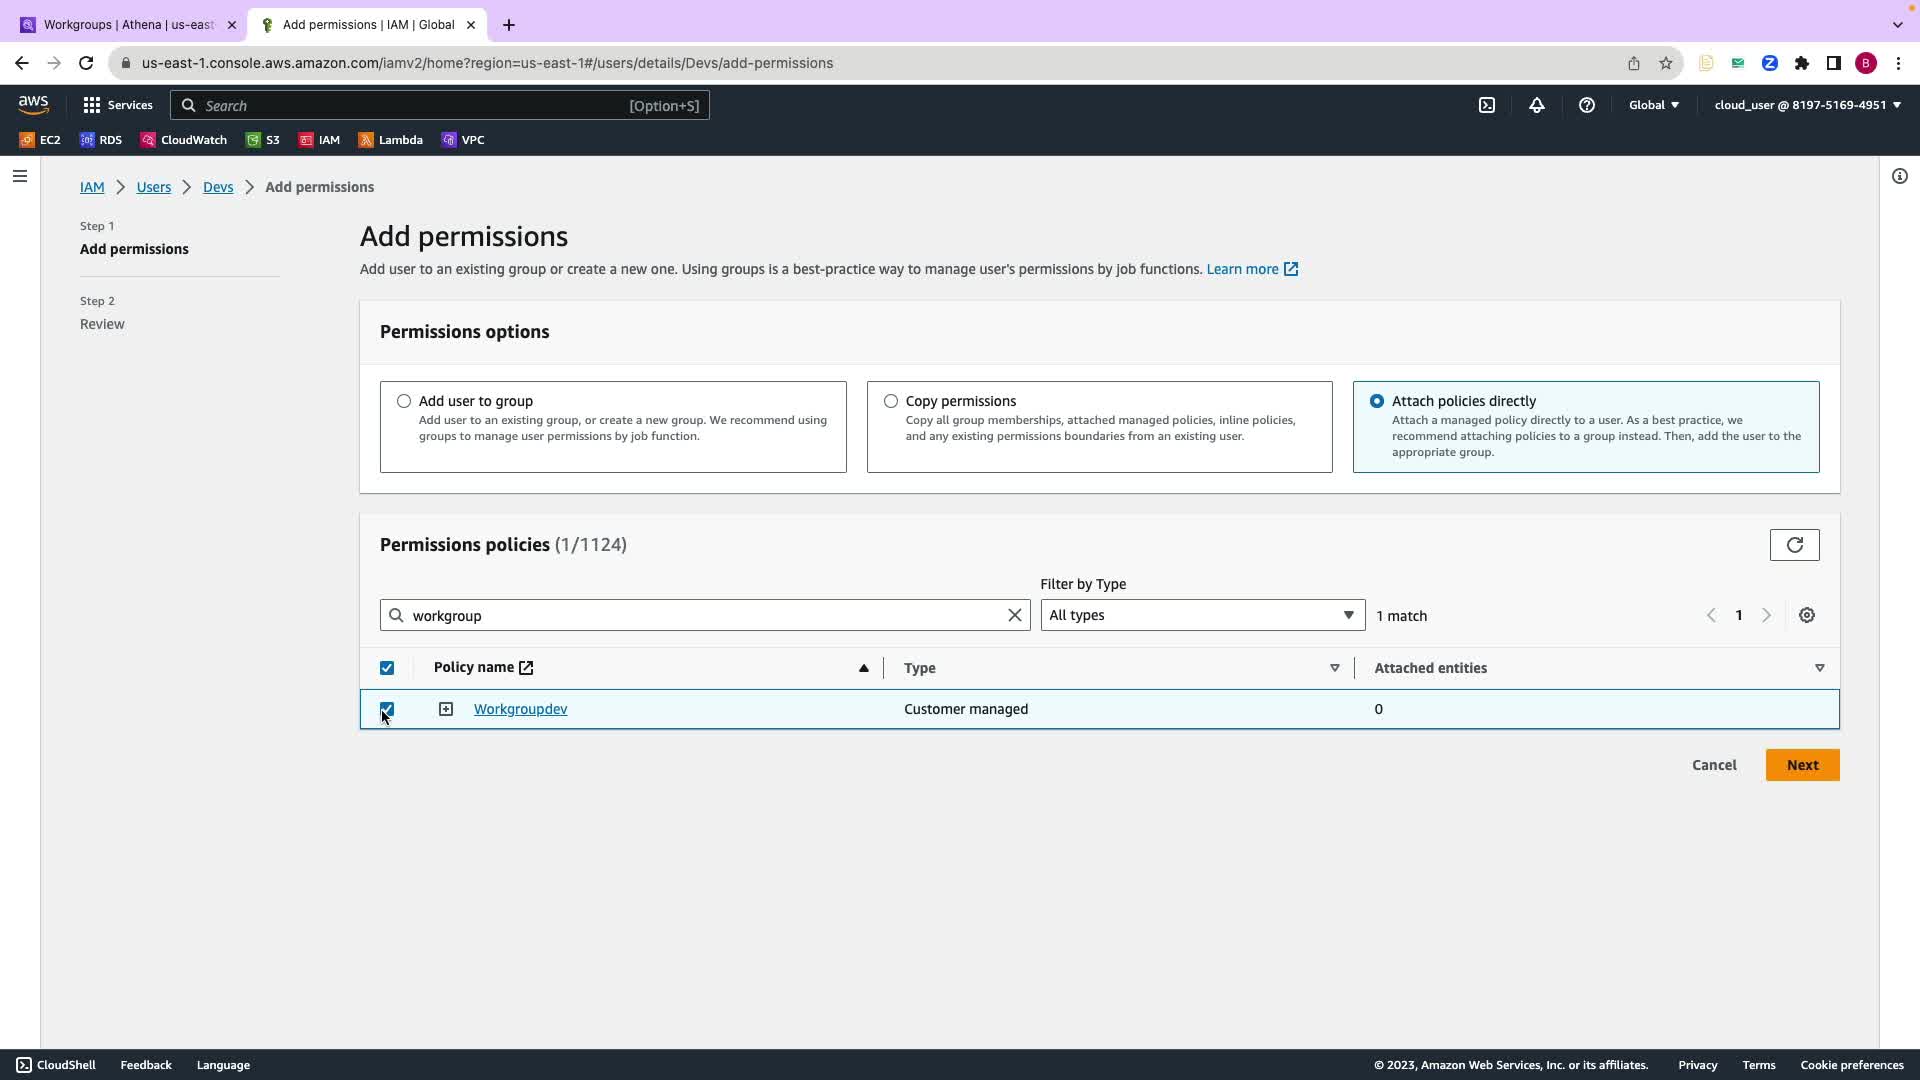Select Add user to group option
This screenshot has width=1920, height=1080.
pos(404,401)
